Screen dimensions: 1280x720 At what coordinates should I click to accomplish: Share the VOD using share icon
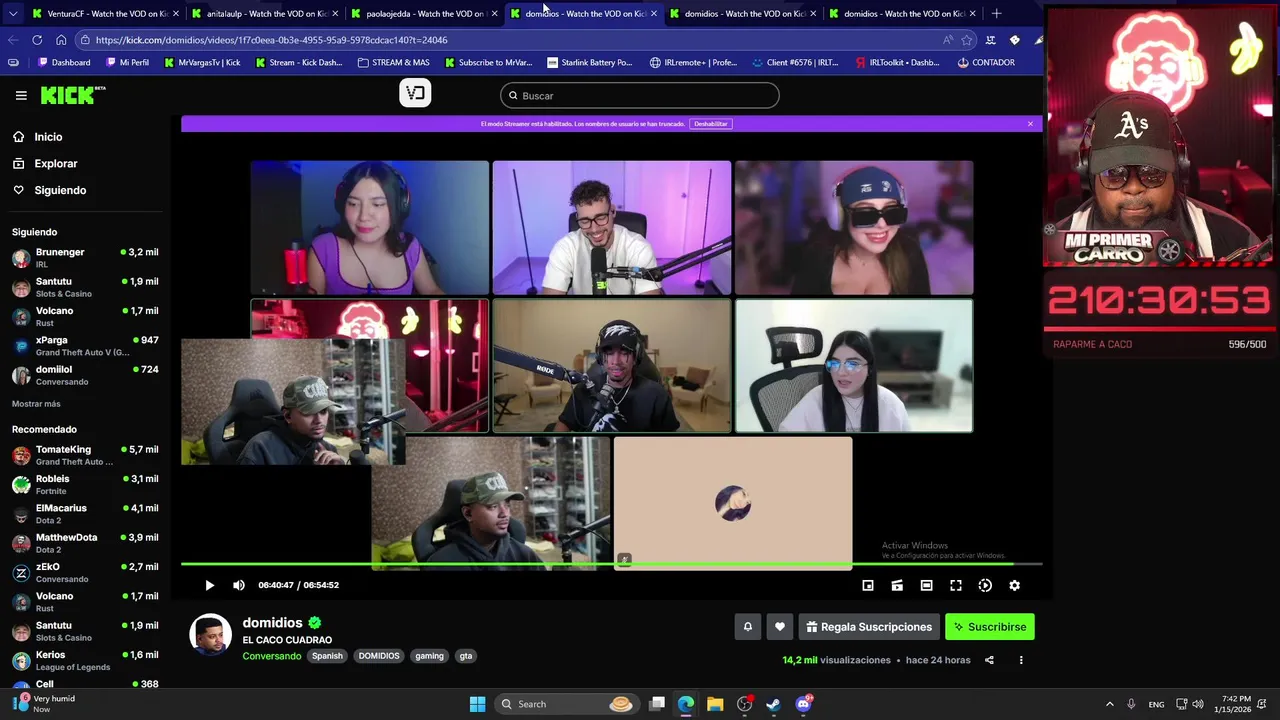[x=989, y=660]
